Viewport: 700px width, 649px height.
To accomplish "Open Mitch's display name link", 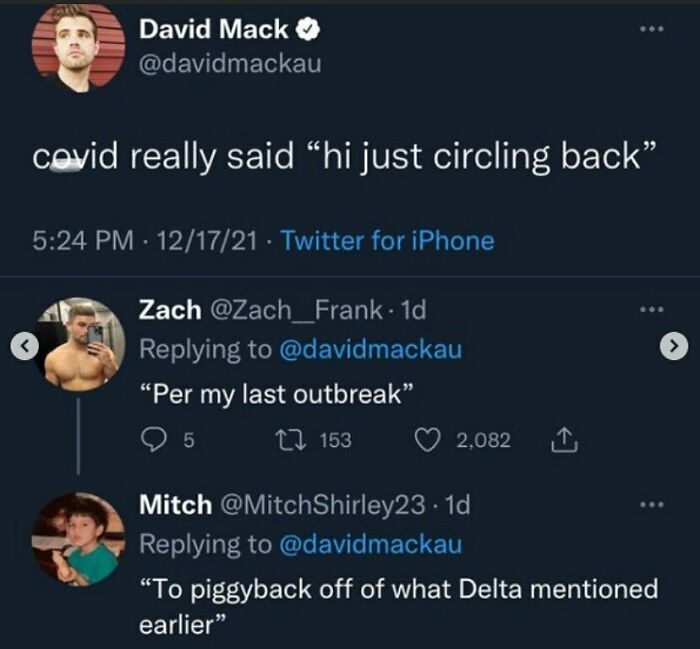I will pos(174,505).
